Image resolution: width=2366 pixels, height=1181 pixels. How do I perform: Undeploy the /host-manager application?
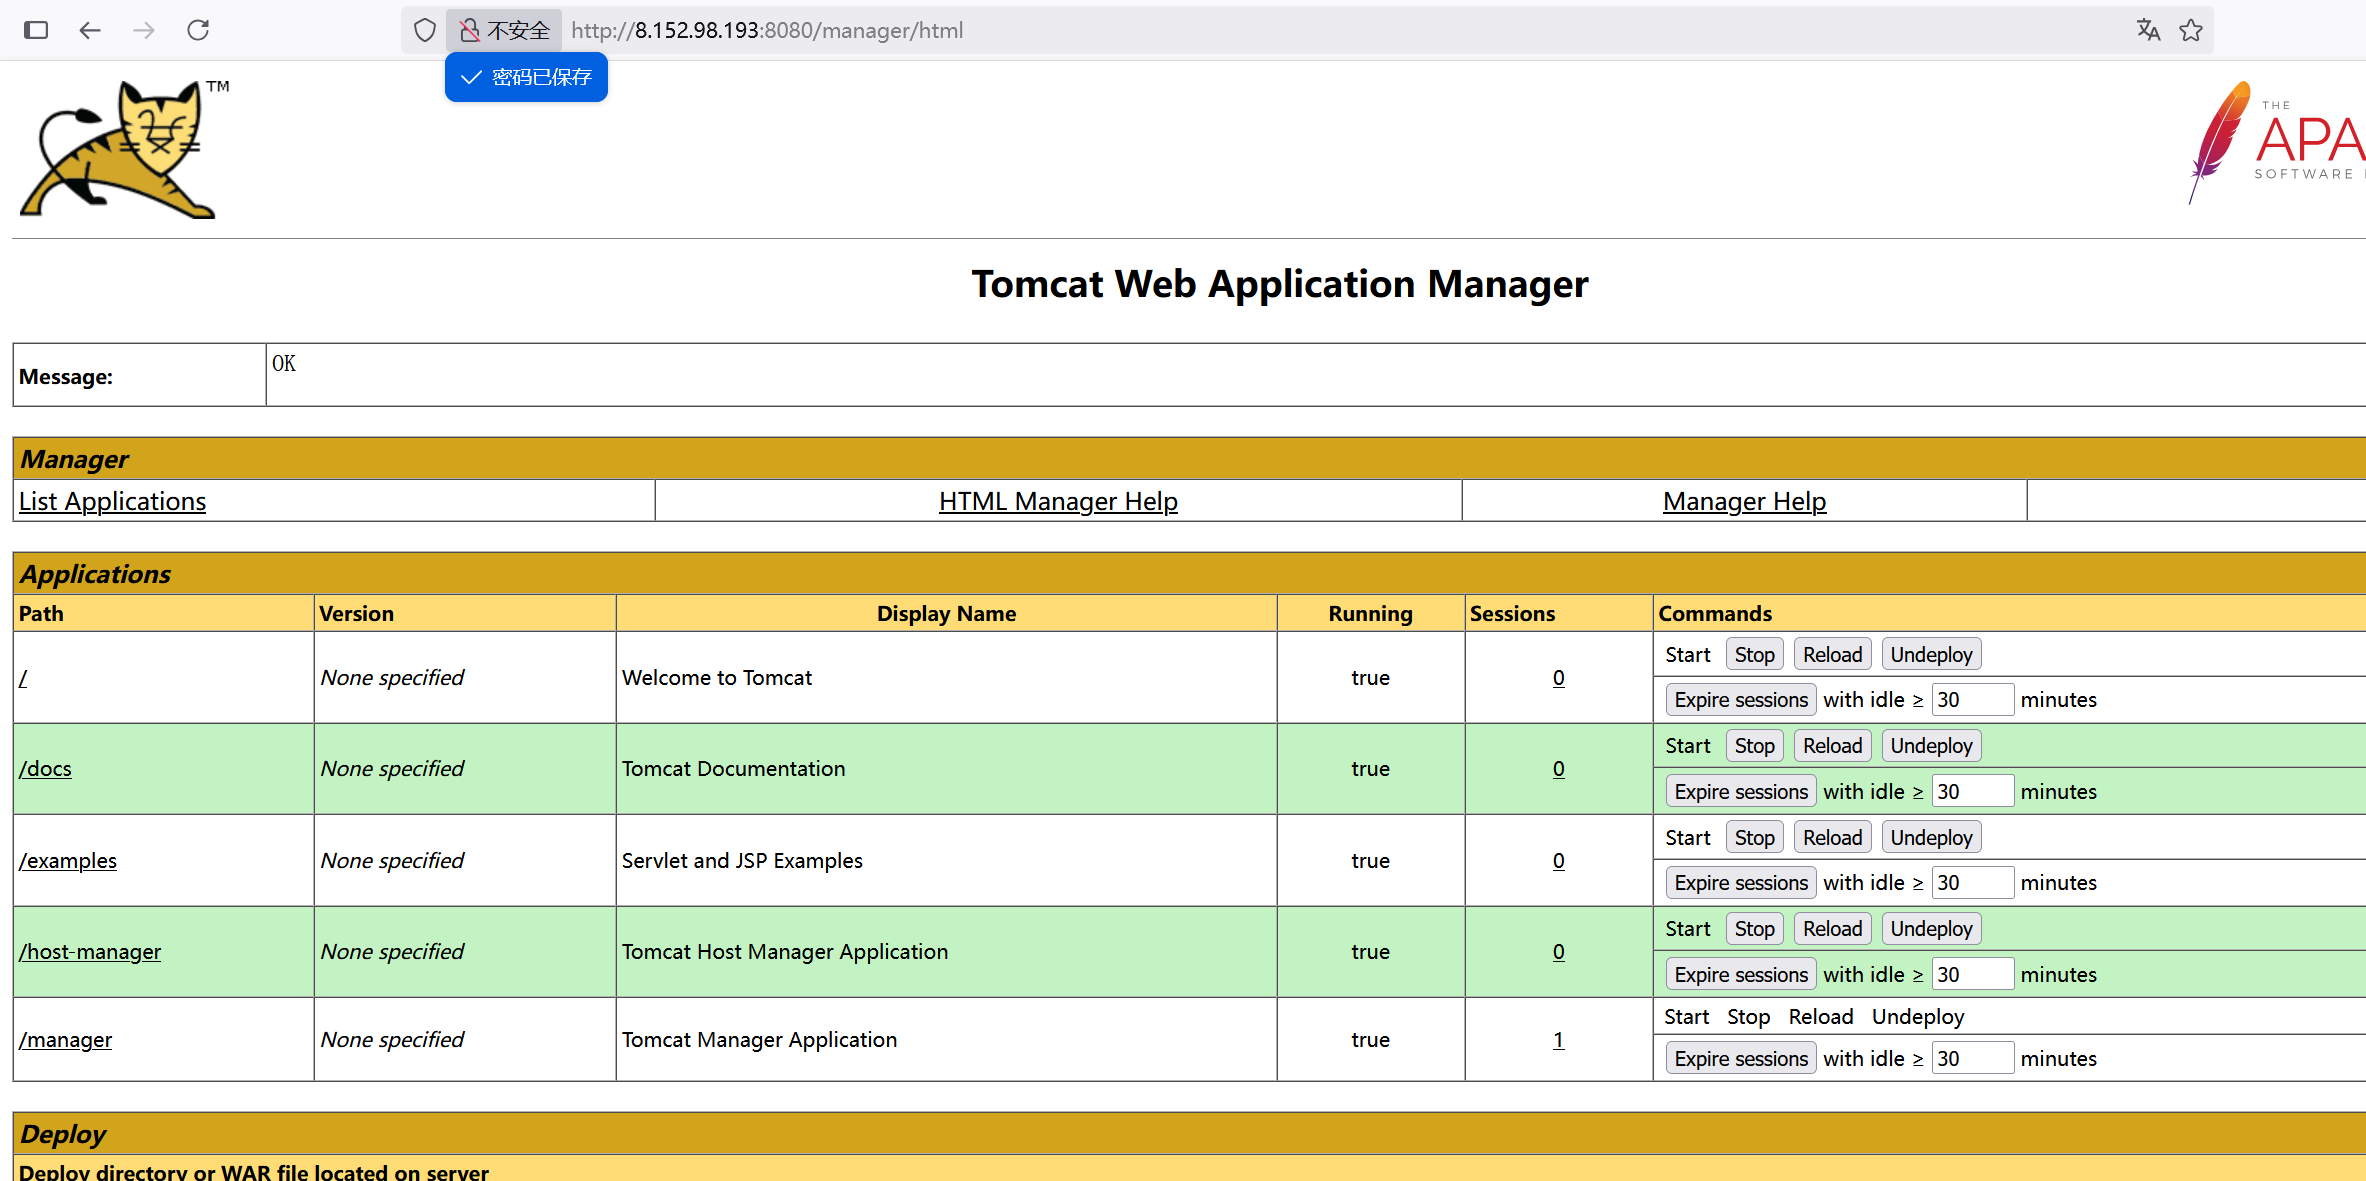pyautogui.click(x=1930, y=929)
